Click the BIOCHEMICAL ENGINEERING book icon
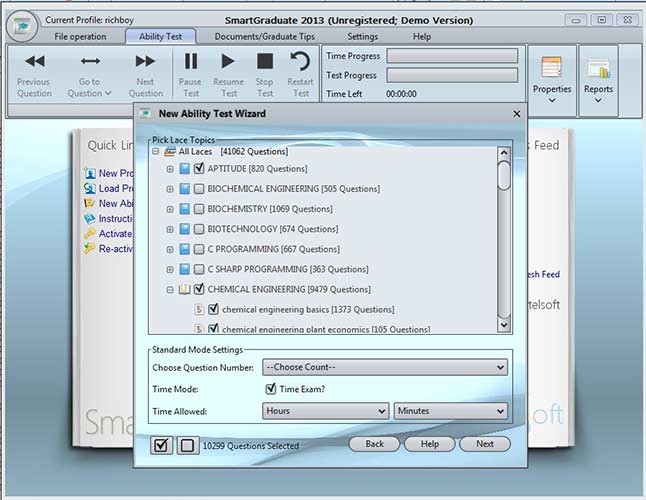Viewport: 646px width, 500px height. pos(185,189)
